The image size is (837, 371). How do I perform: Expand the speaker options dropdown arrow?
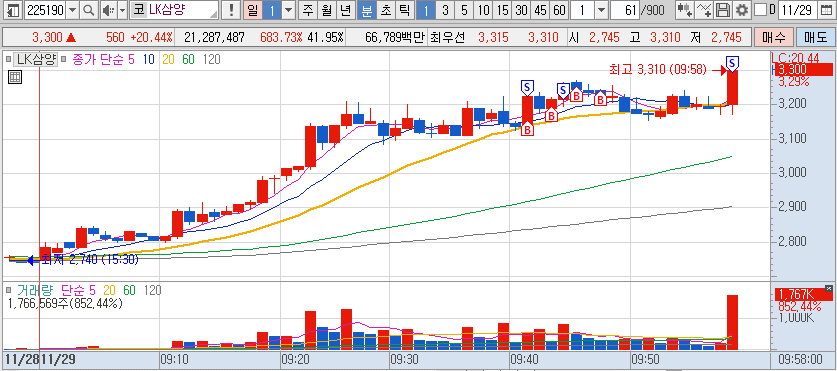point(123,10)
